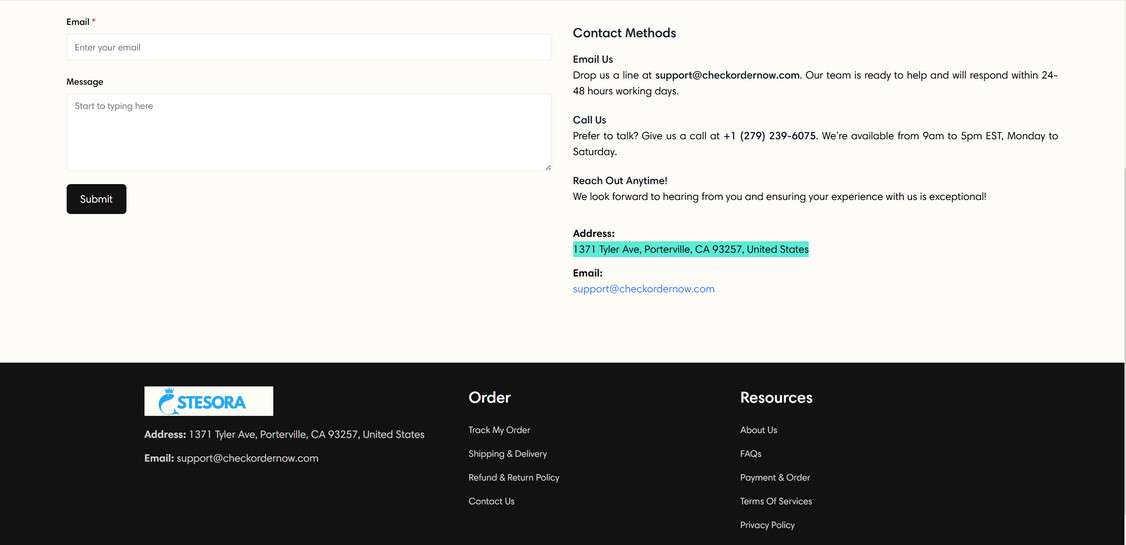Click the support email in the footer

tap(247, 458)
